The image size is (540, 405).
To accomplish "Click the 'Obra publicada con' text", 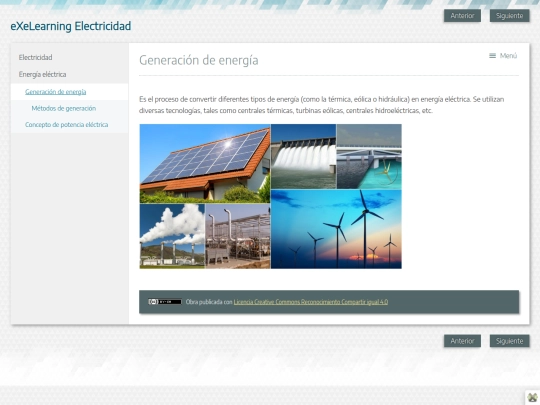I will click(209, 302).
